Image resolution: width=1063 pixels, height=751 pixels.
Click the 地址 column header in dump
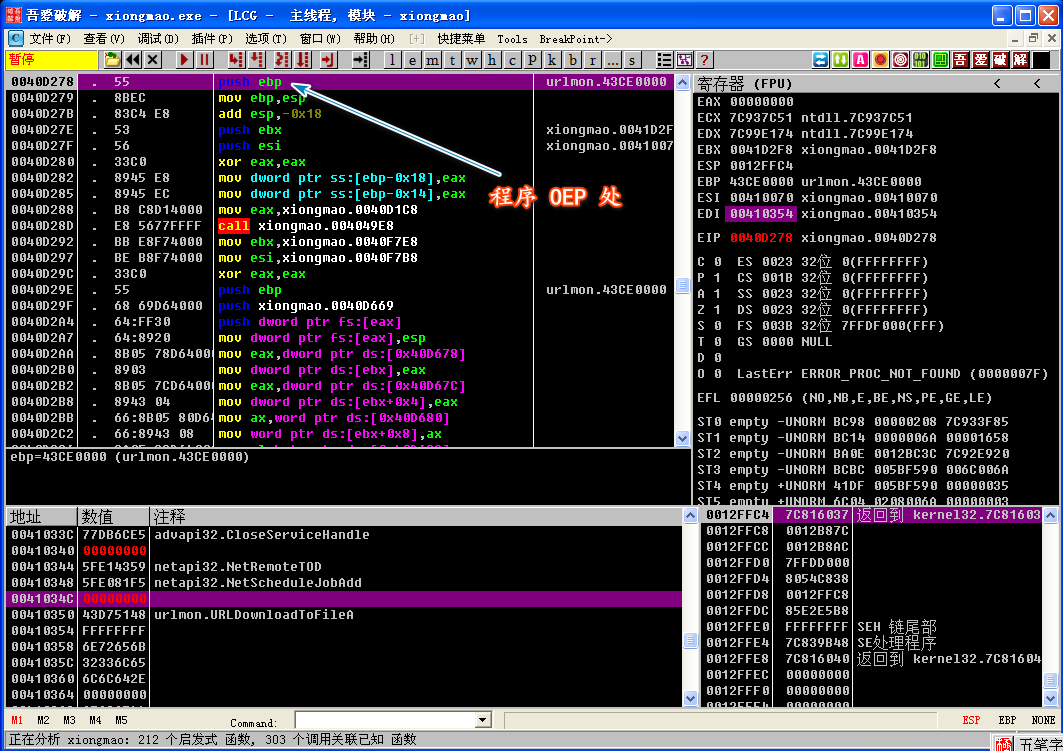point(42,517)
